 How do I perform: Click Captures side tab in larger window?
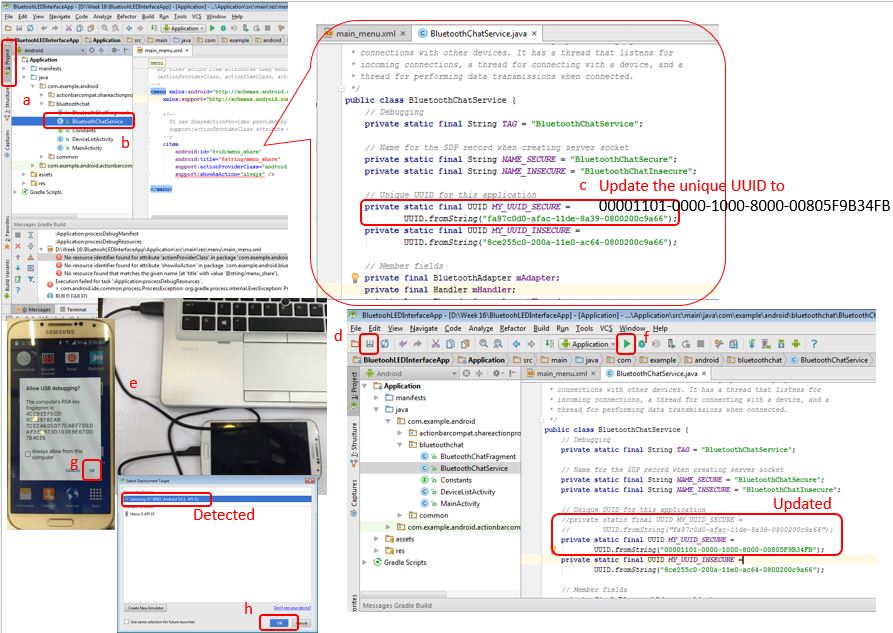pyautogui.click(x=354, y=497)
